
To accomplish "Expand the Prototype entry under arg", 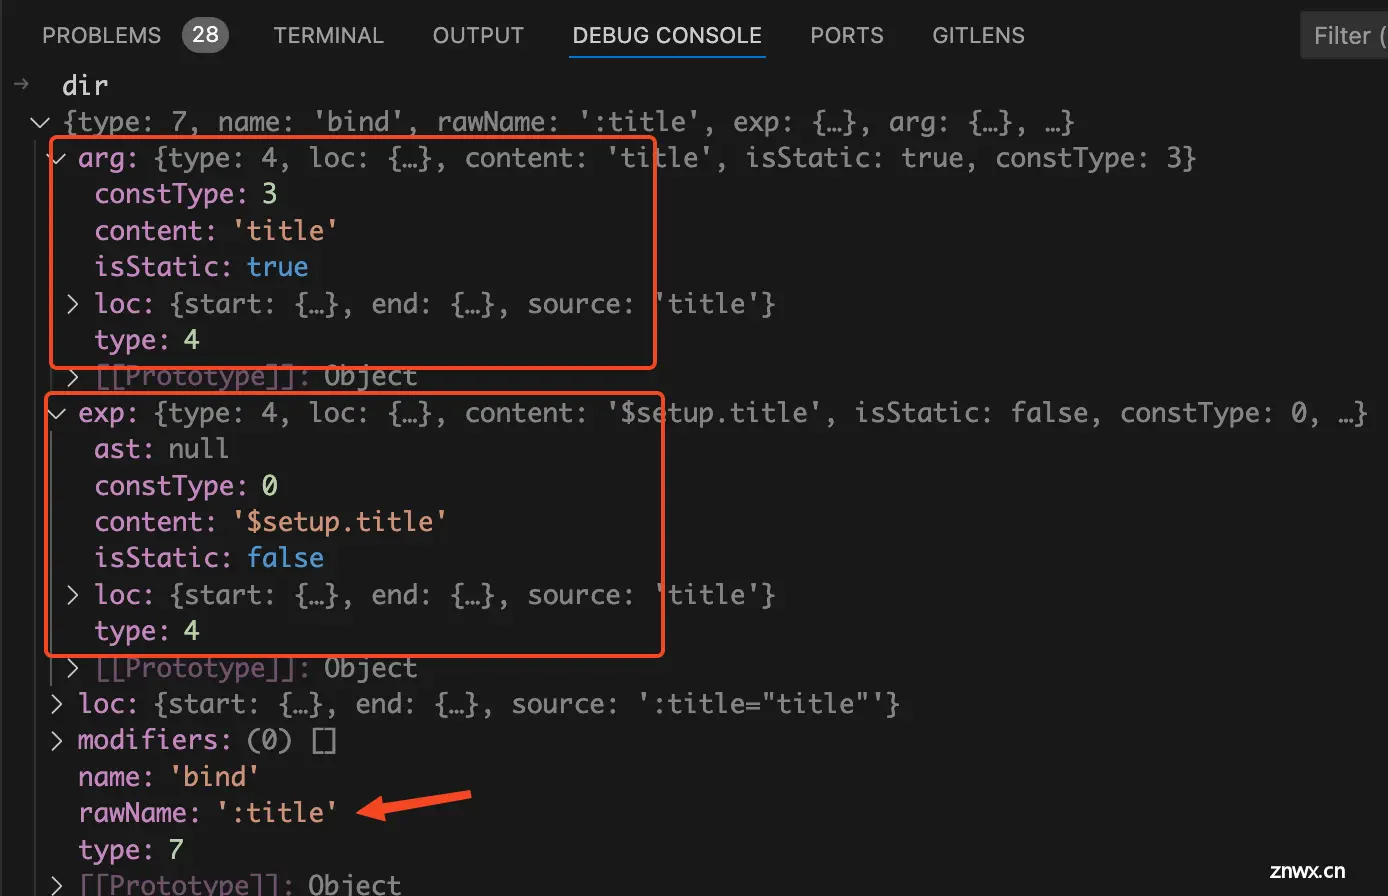I will 73,377.
